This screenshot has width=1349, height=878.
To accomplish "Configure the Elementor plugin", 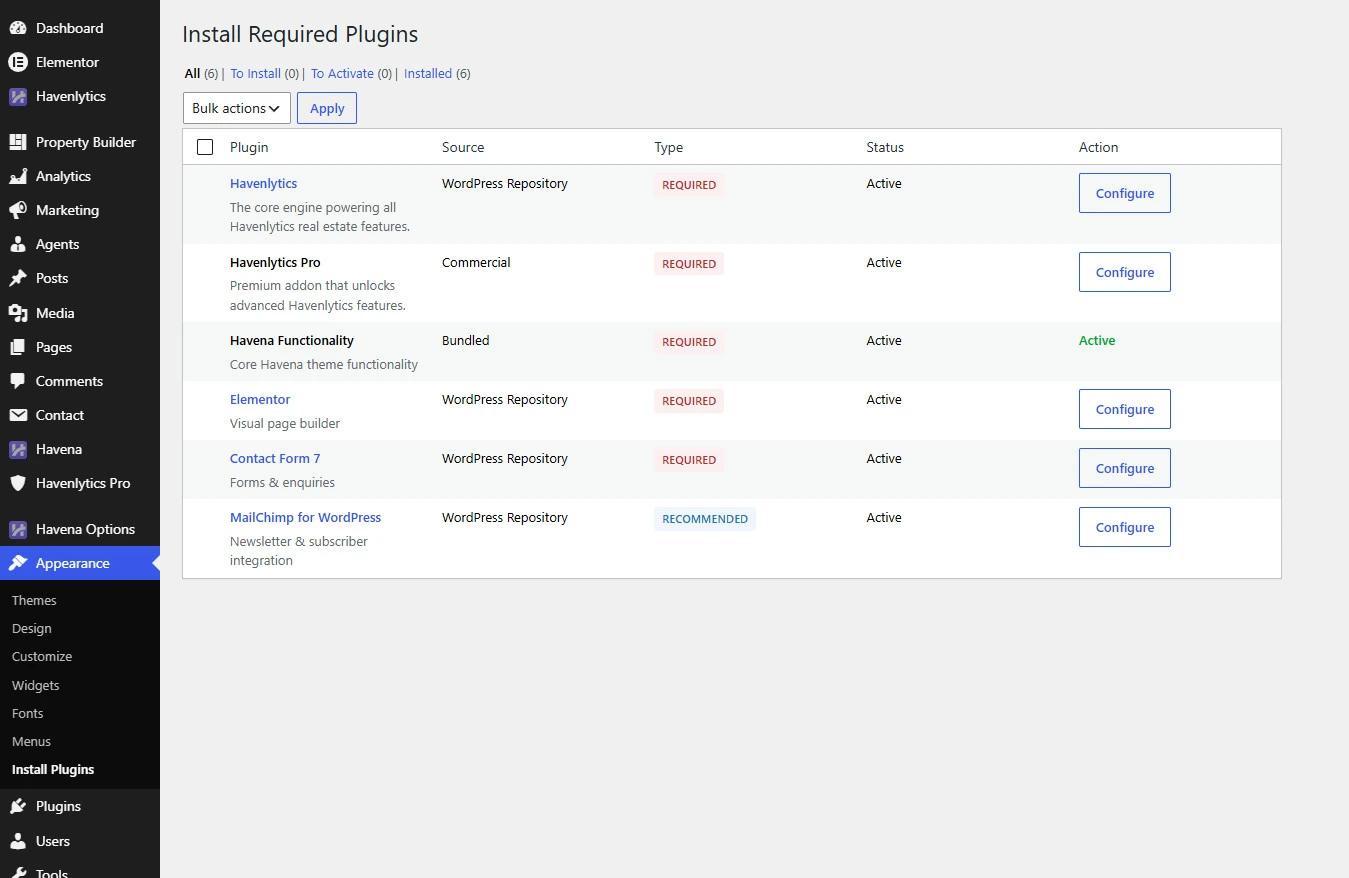I will (1124, 409).
